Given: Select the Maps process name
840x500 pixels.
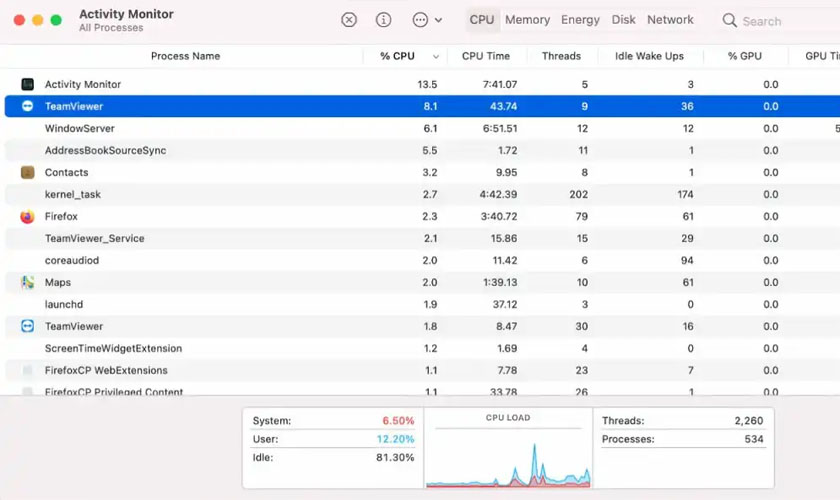Looking at the screenshot, I should [58, 282].
